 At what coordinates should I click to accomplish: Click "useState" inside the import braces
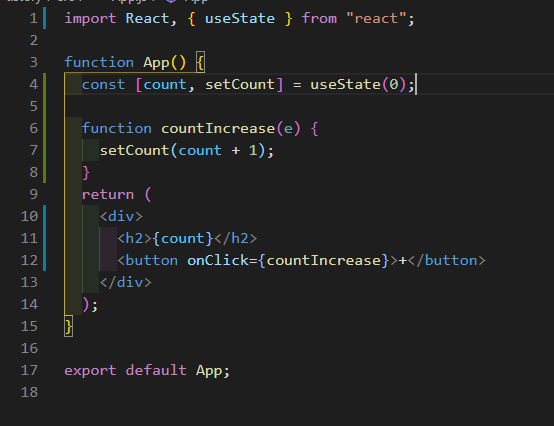tap(240, 18)
